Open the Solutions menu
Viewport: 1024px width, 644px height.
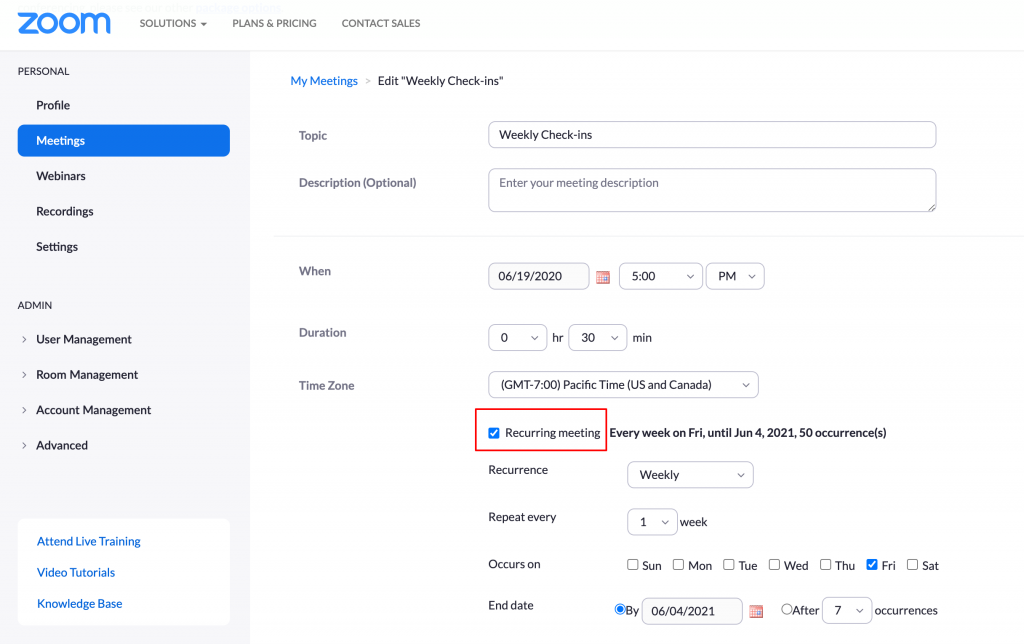click(173, 23)
